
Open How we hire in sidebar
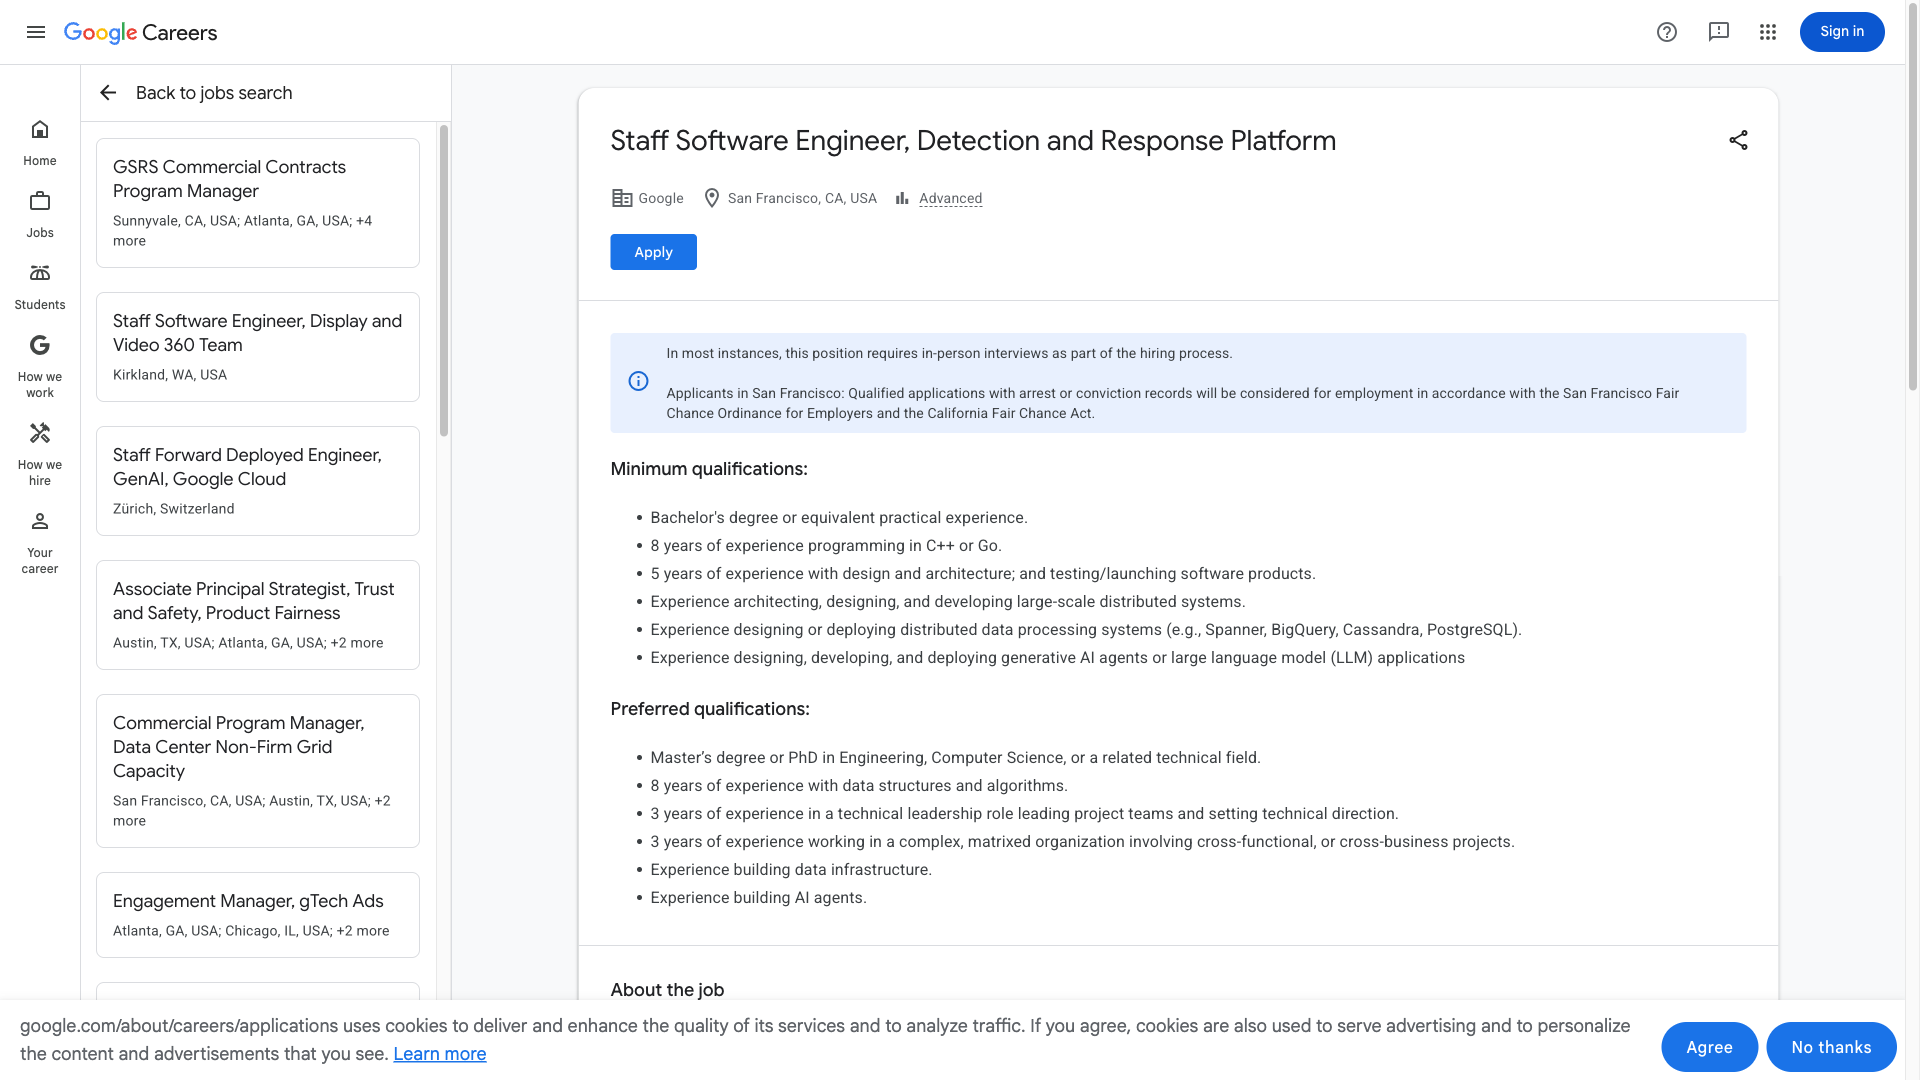(x=40, y=454)
